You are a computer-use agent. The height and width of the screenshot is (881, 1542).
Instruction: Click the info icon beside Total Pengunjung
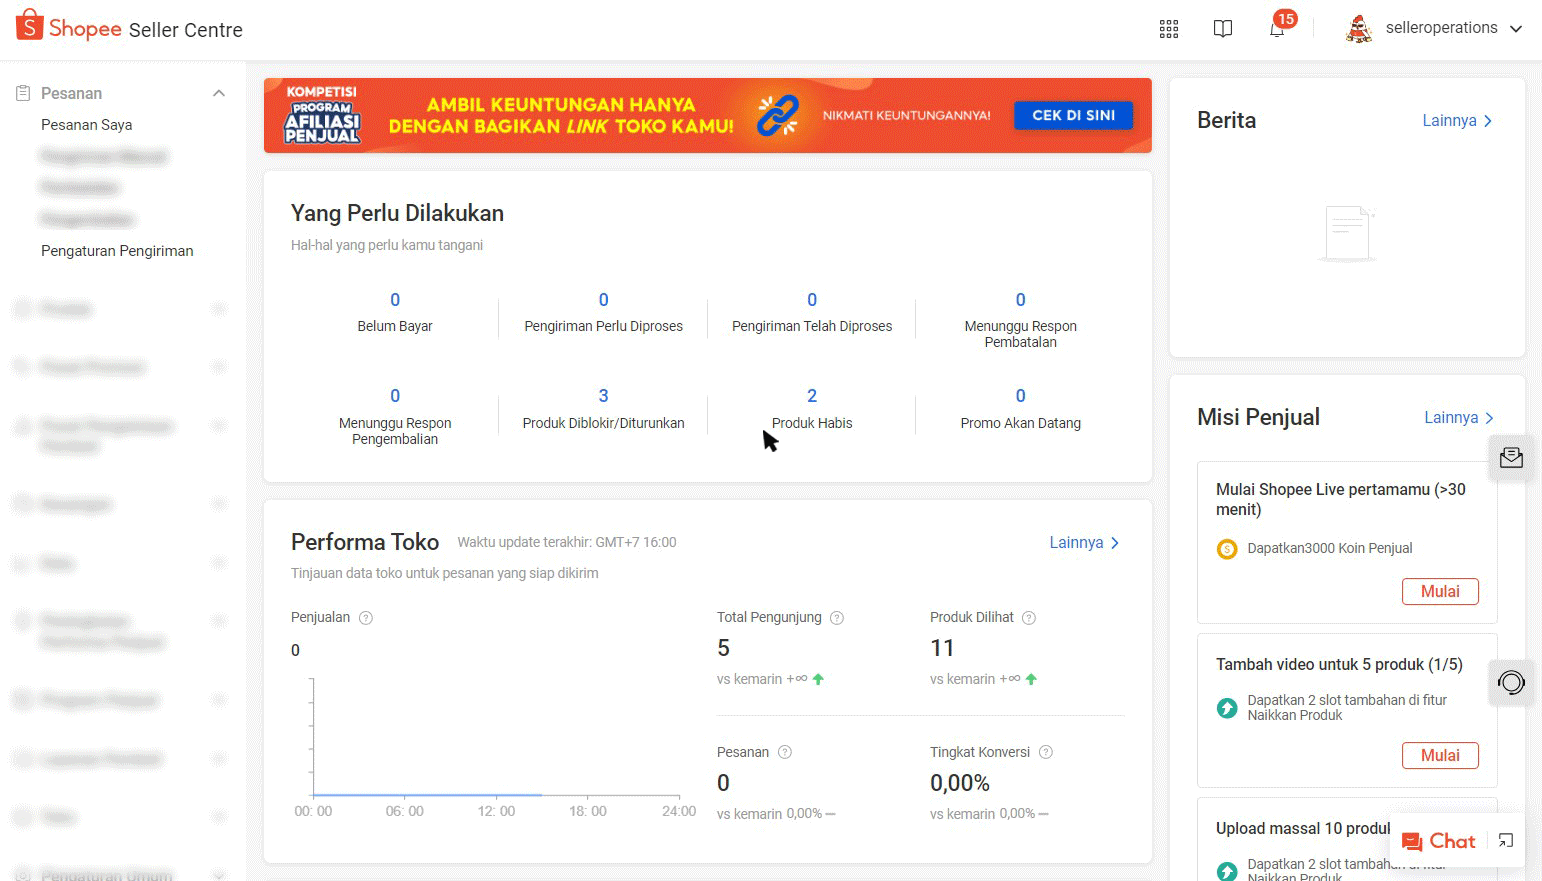pos(837,618)
